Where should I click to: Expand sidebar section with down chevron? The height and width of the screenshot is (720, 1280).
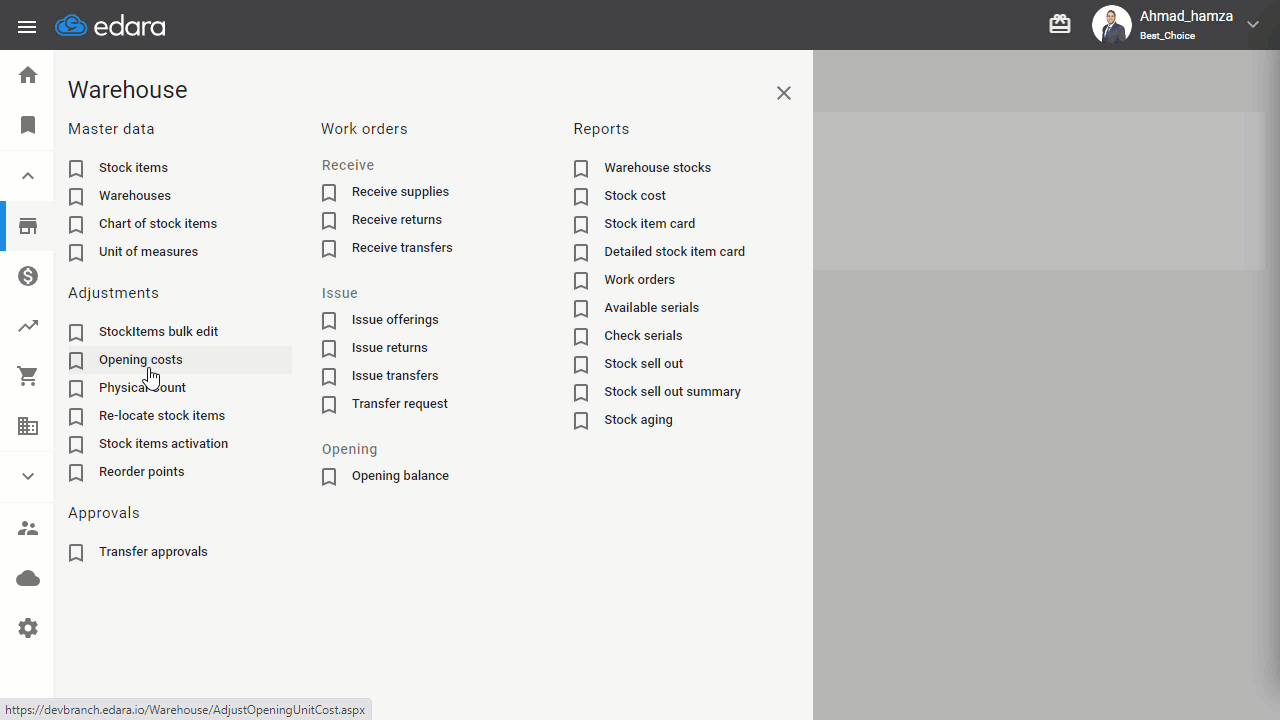(x=28, y=476)
